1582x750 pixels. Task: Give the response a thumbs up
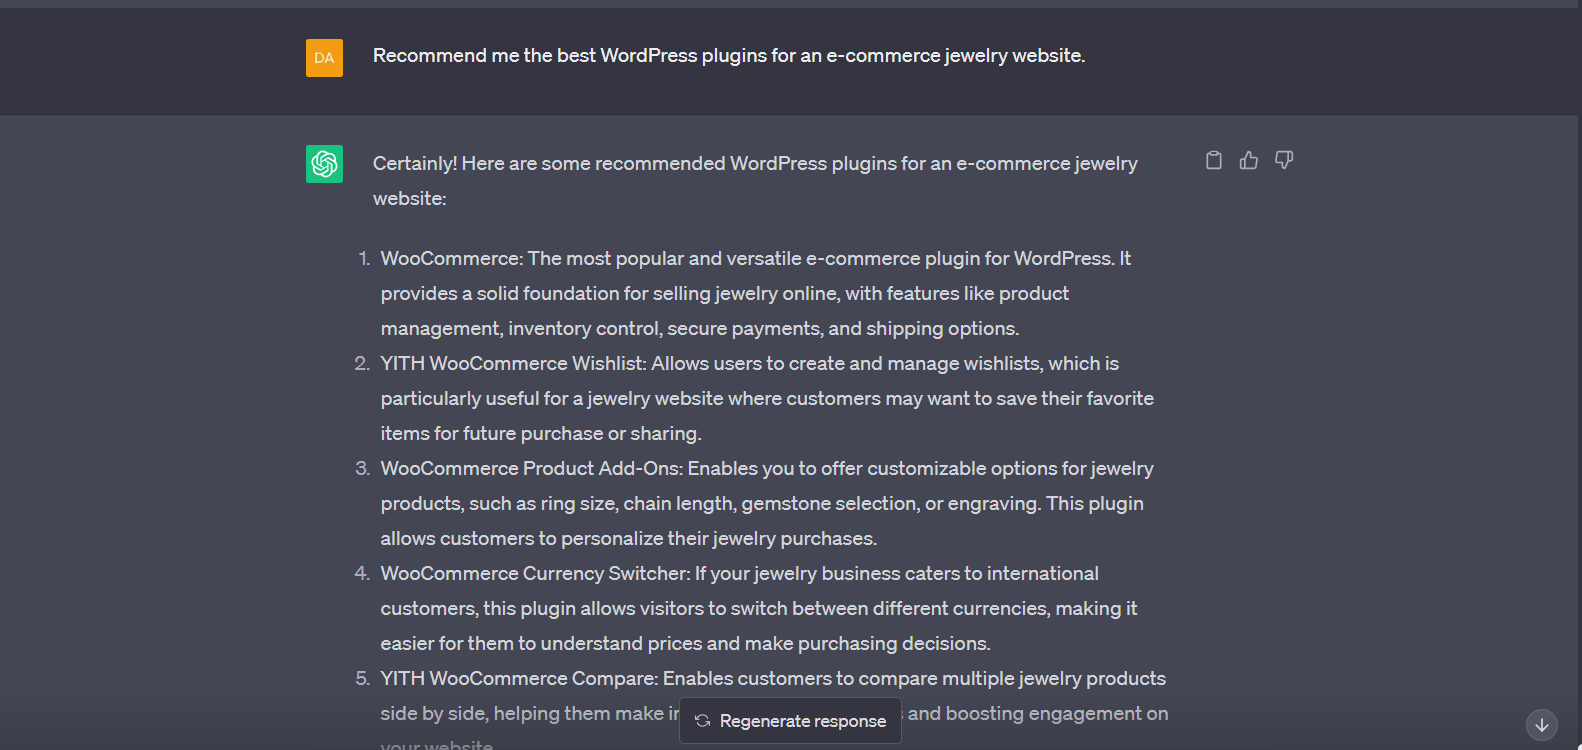pos(1249,160)
